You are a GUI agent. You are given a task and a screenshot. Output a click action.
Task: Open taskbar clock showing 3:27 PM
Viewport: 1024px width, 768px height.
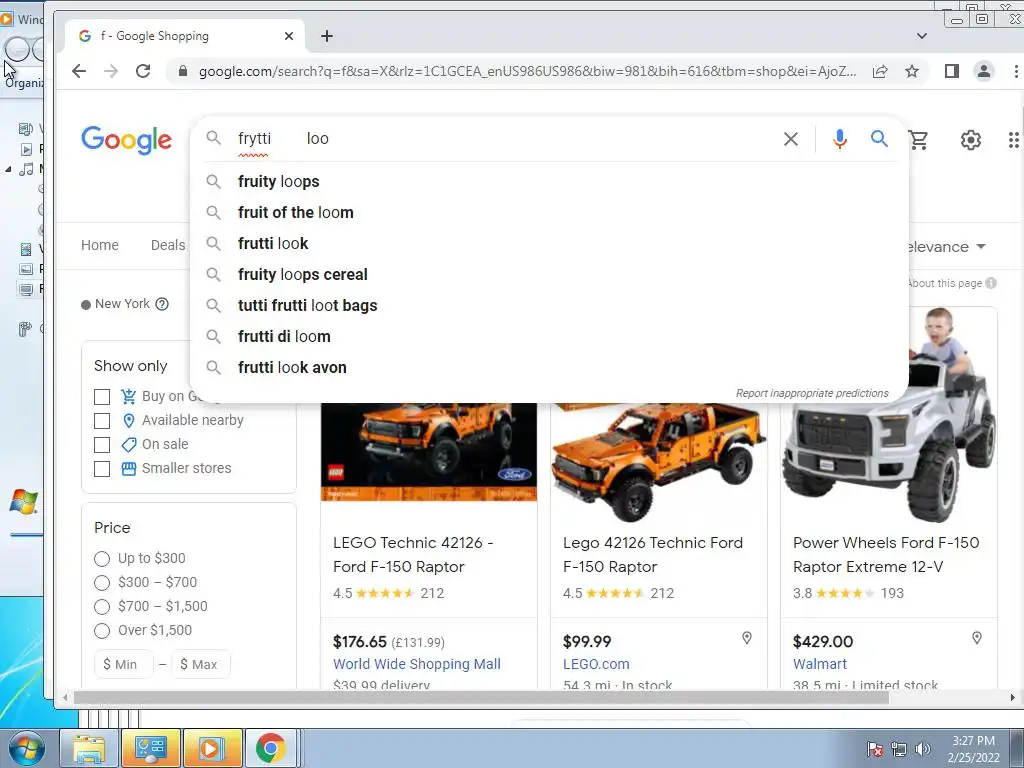point(973,749)
